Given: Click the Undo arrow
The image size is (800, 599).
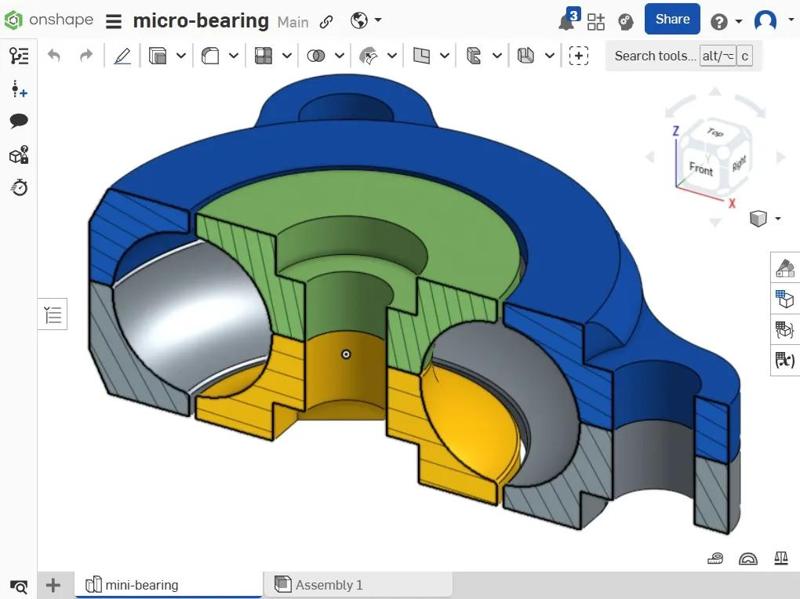Looking at the screenshot, I should [x=54, y=55].
